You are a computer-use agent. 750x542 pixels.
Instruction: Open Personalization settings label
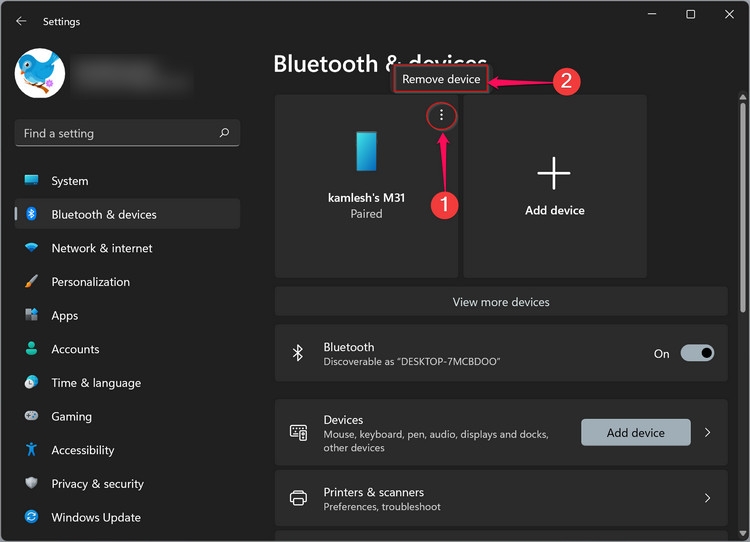(x=90, y=282)
